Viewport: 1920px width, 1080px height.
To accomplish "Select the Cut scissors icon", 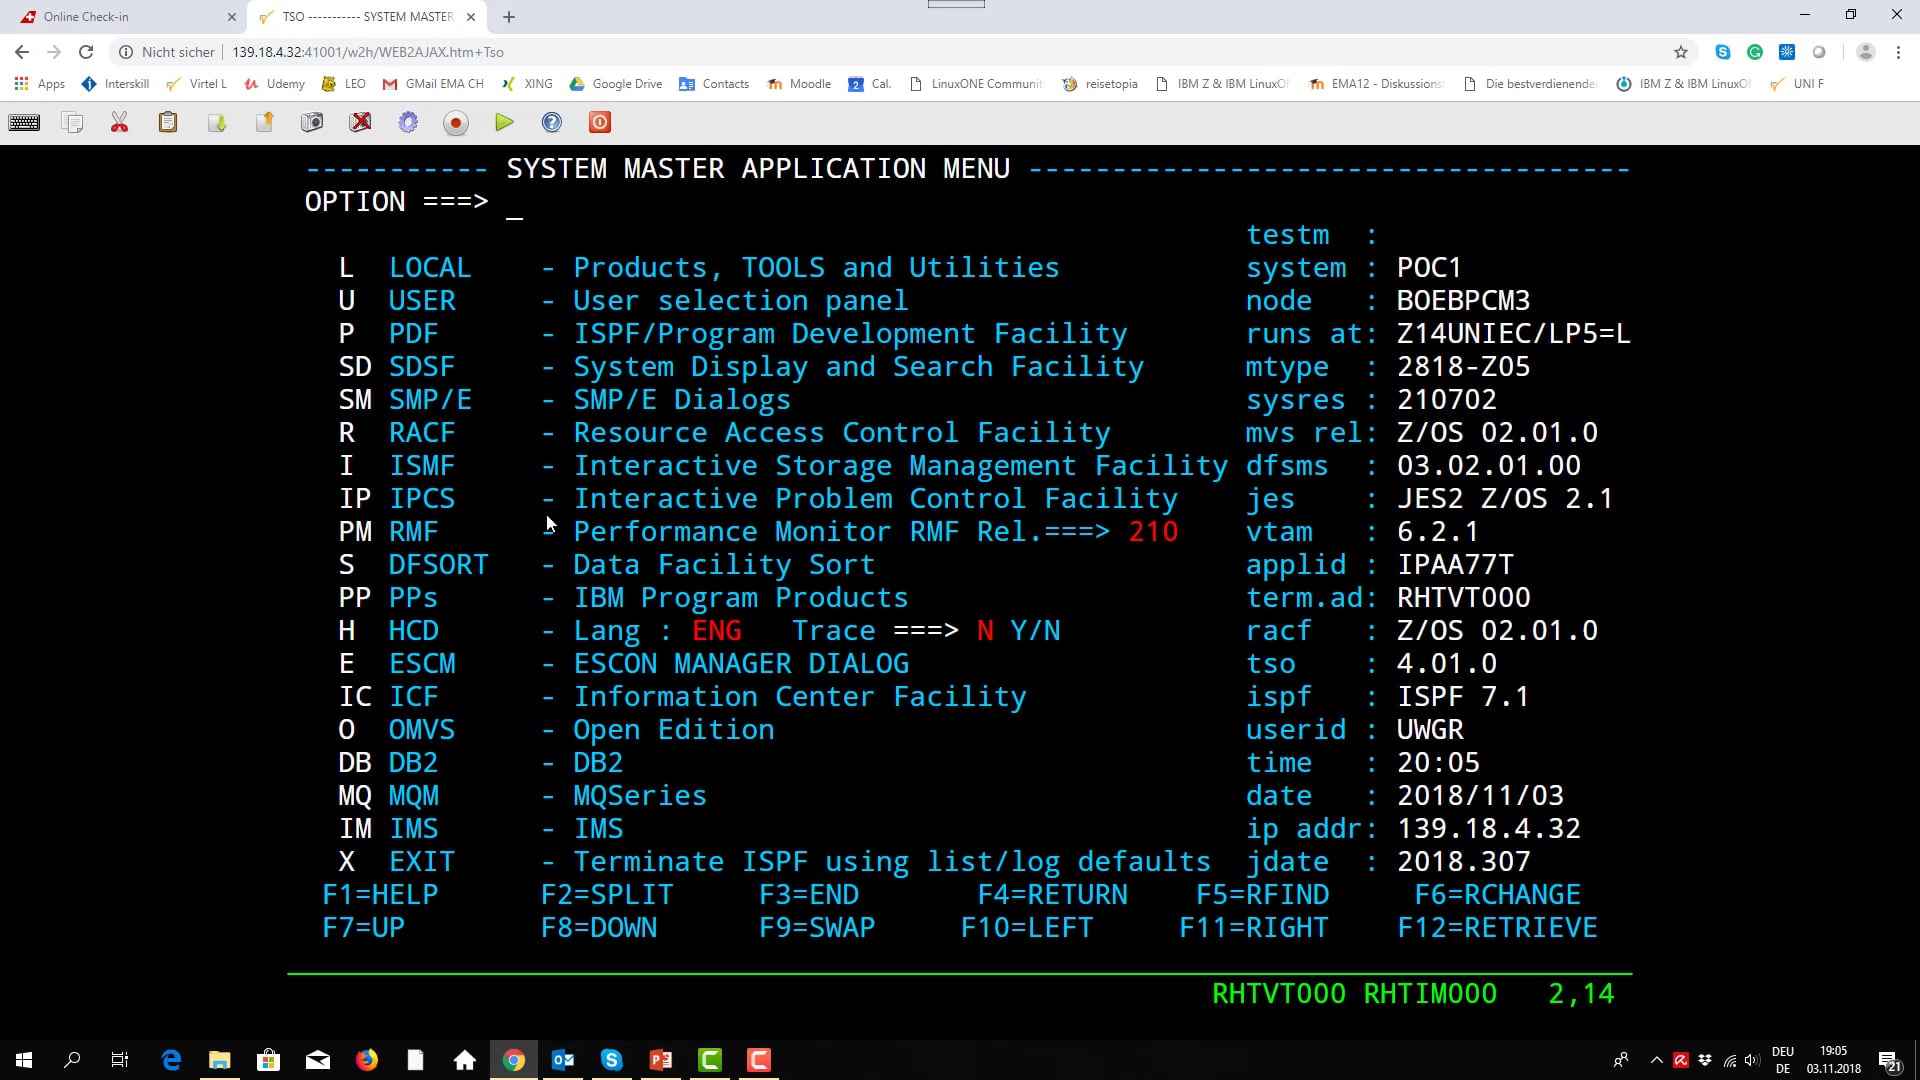I will (x=119, y=122).
